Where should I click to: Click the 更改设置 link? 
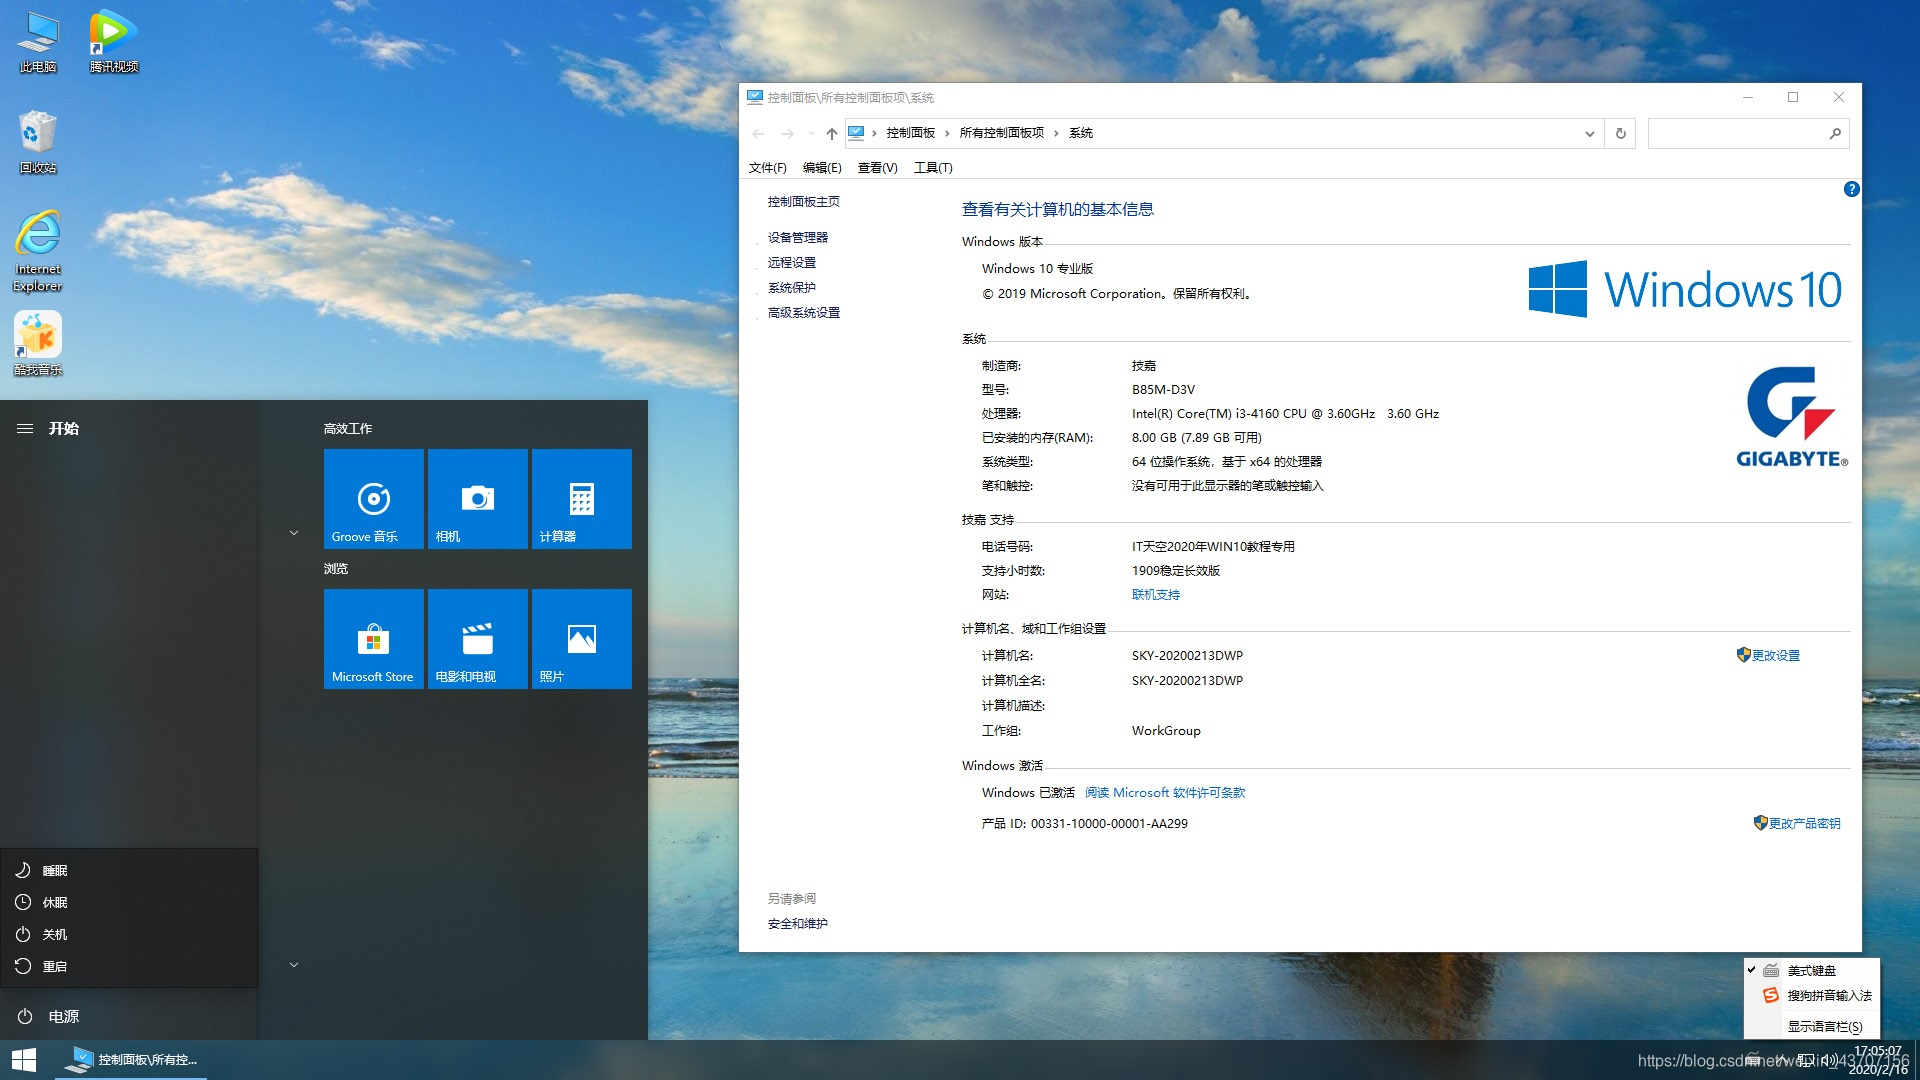point(1775,655)
